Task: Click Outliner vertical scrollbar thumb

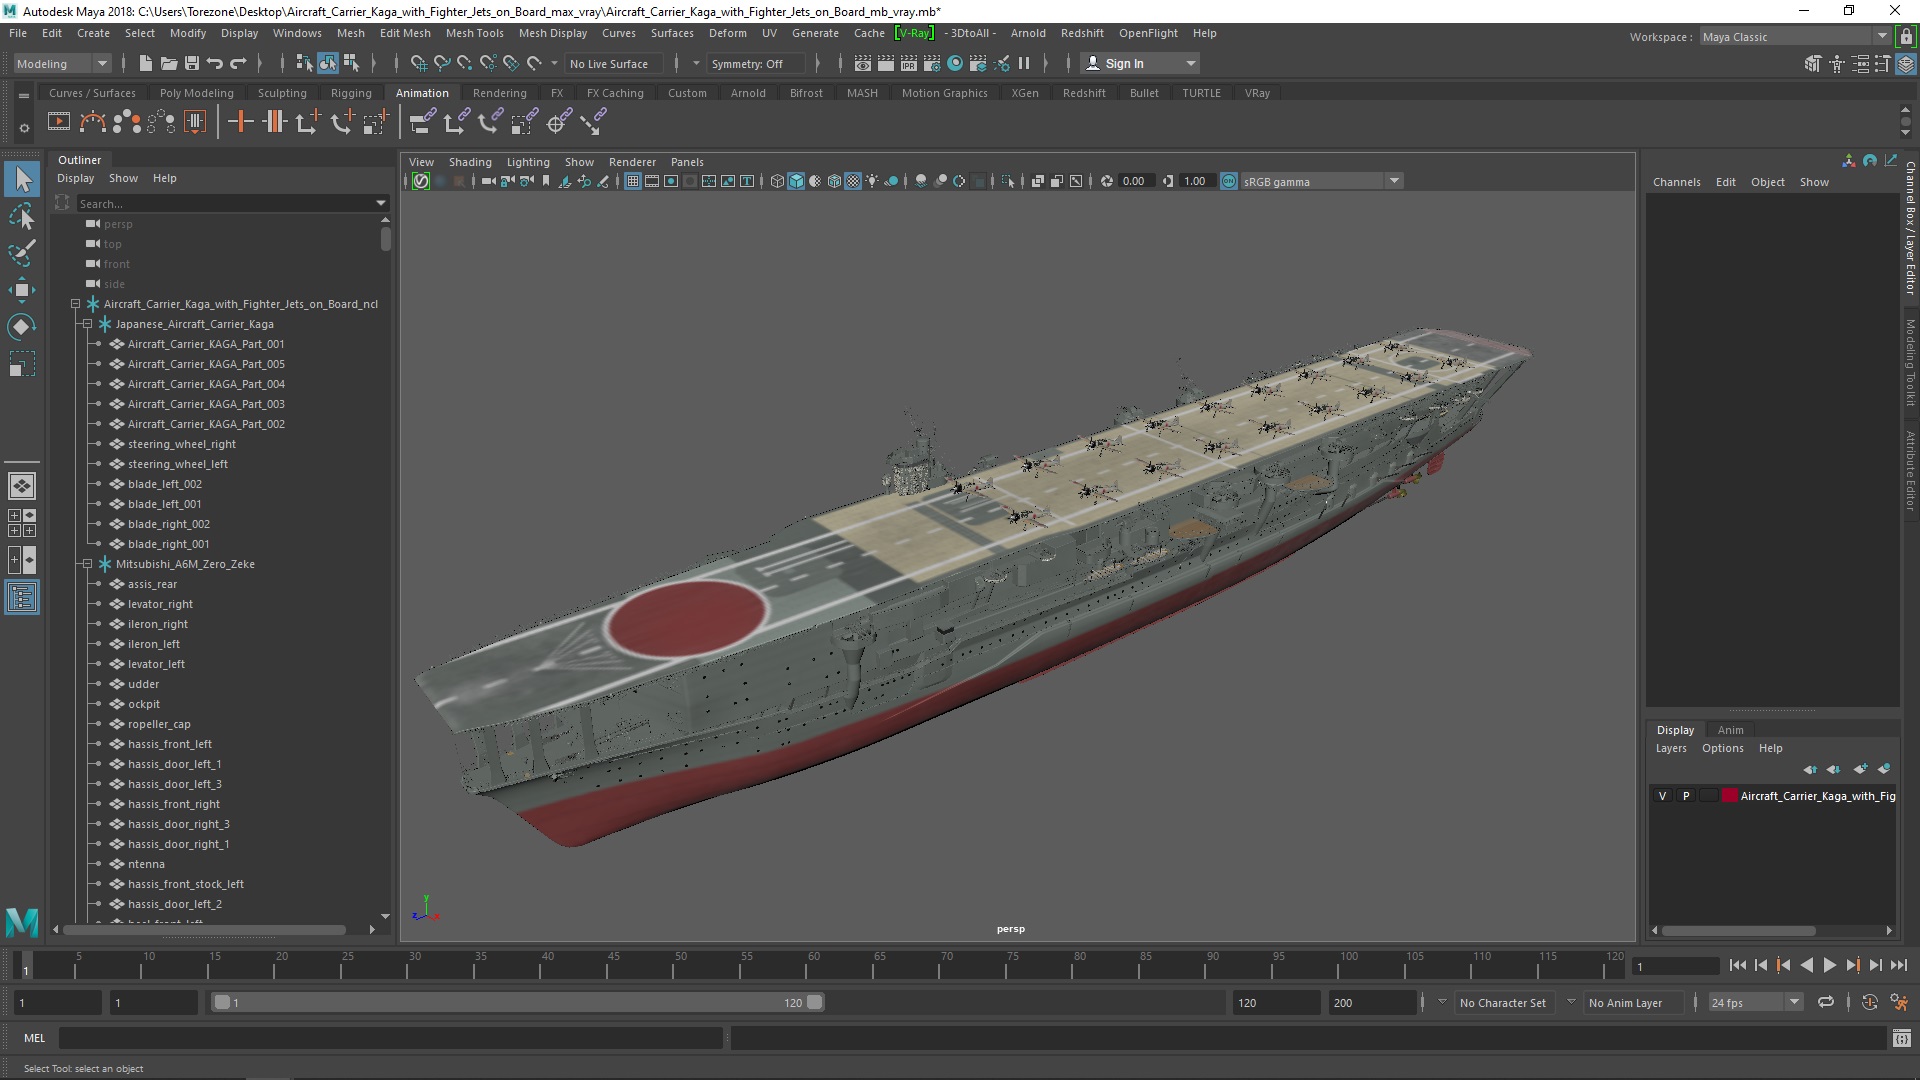Action: 386,238
